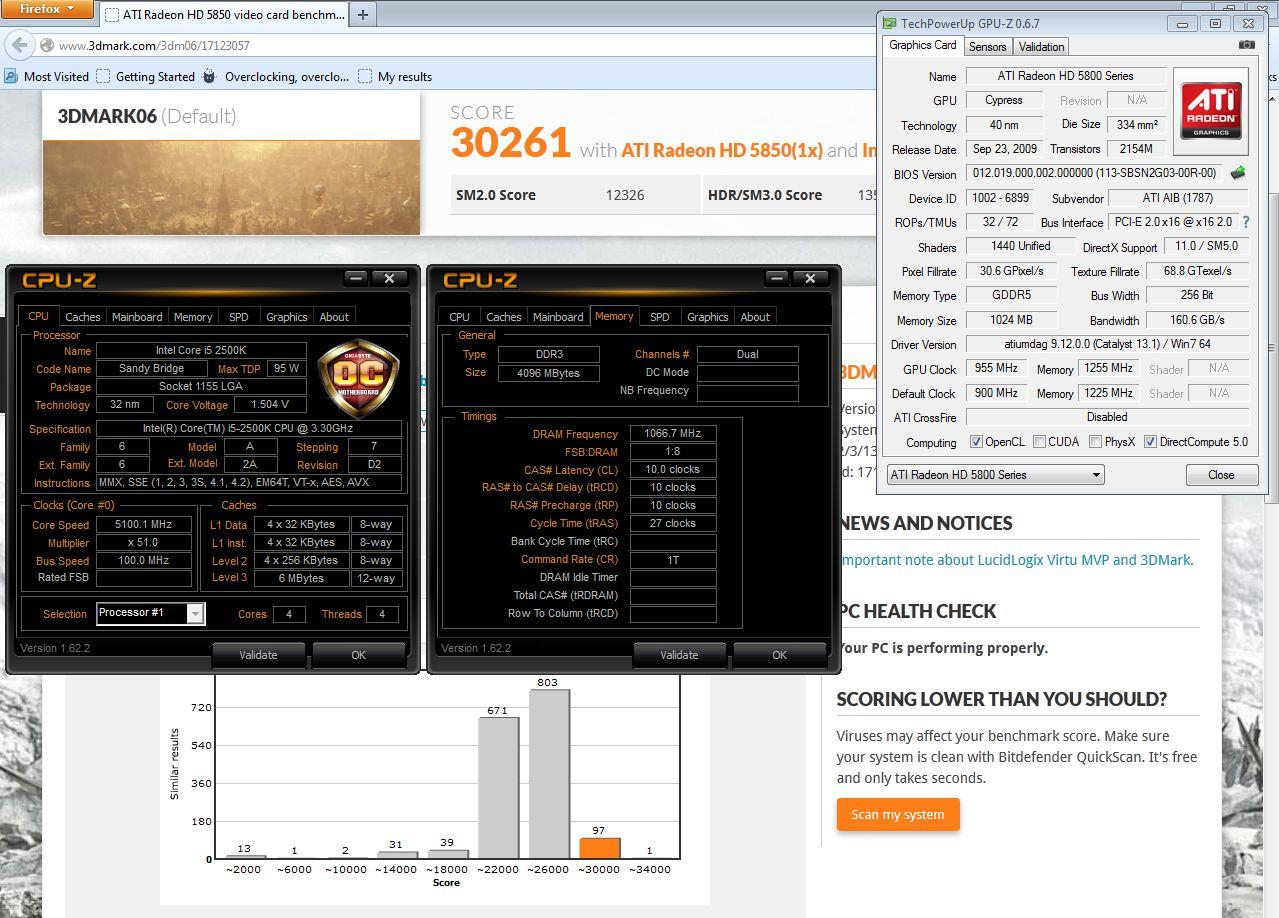Click OK in right CPU-Z window

[x=780, y=655]
